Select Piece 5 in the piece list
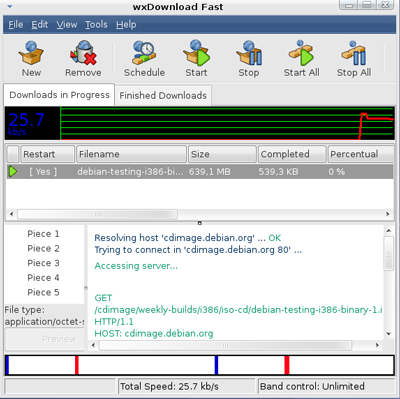 tap(43, 292)
